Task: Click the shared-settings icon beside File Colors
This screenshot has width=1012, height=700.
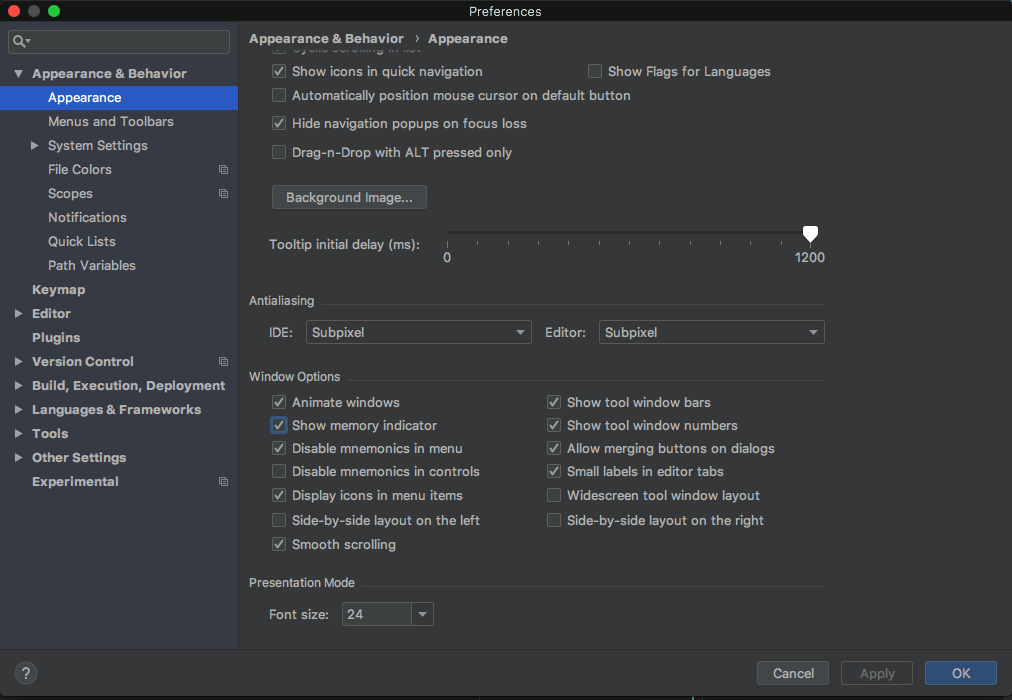Action: 222,170
